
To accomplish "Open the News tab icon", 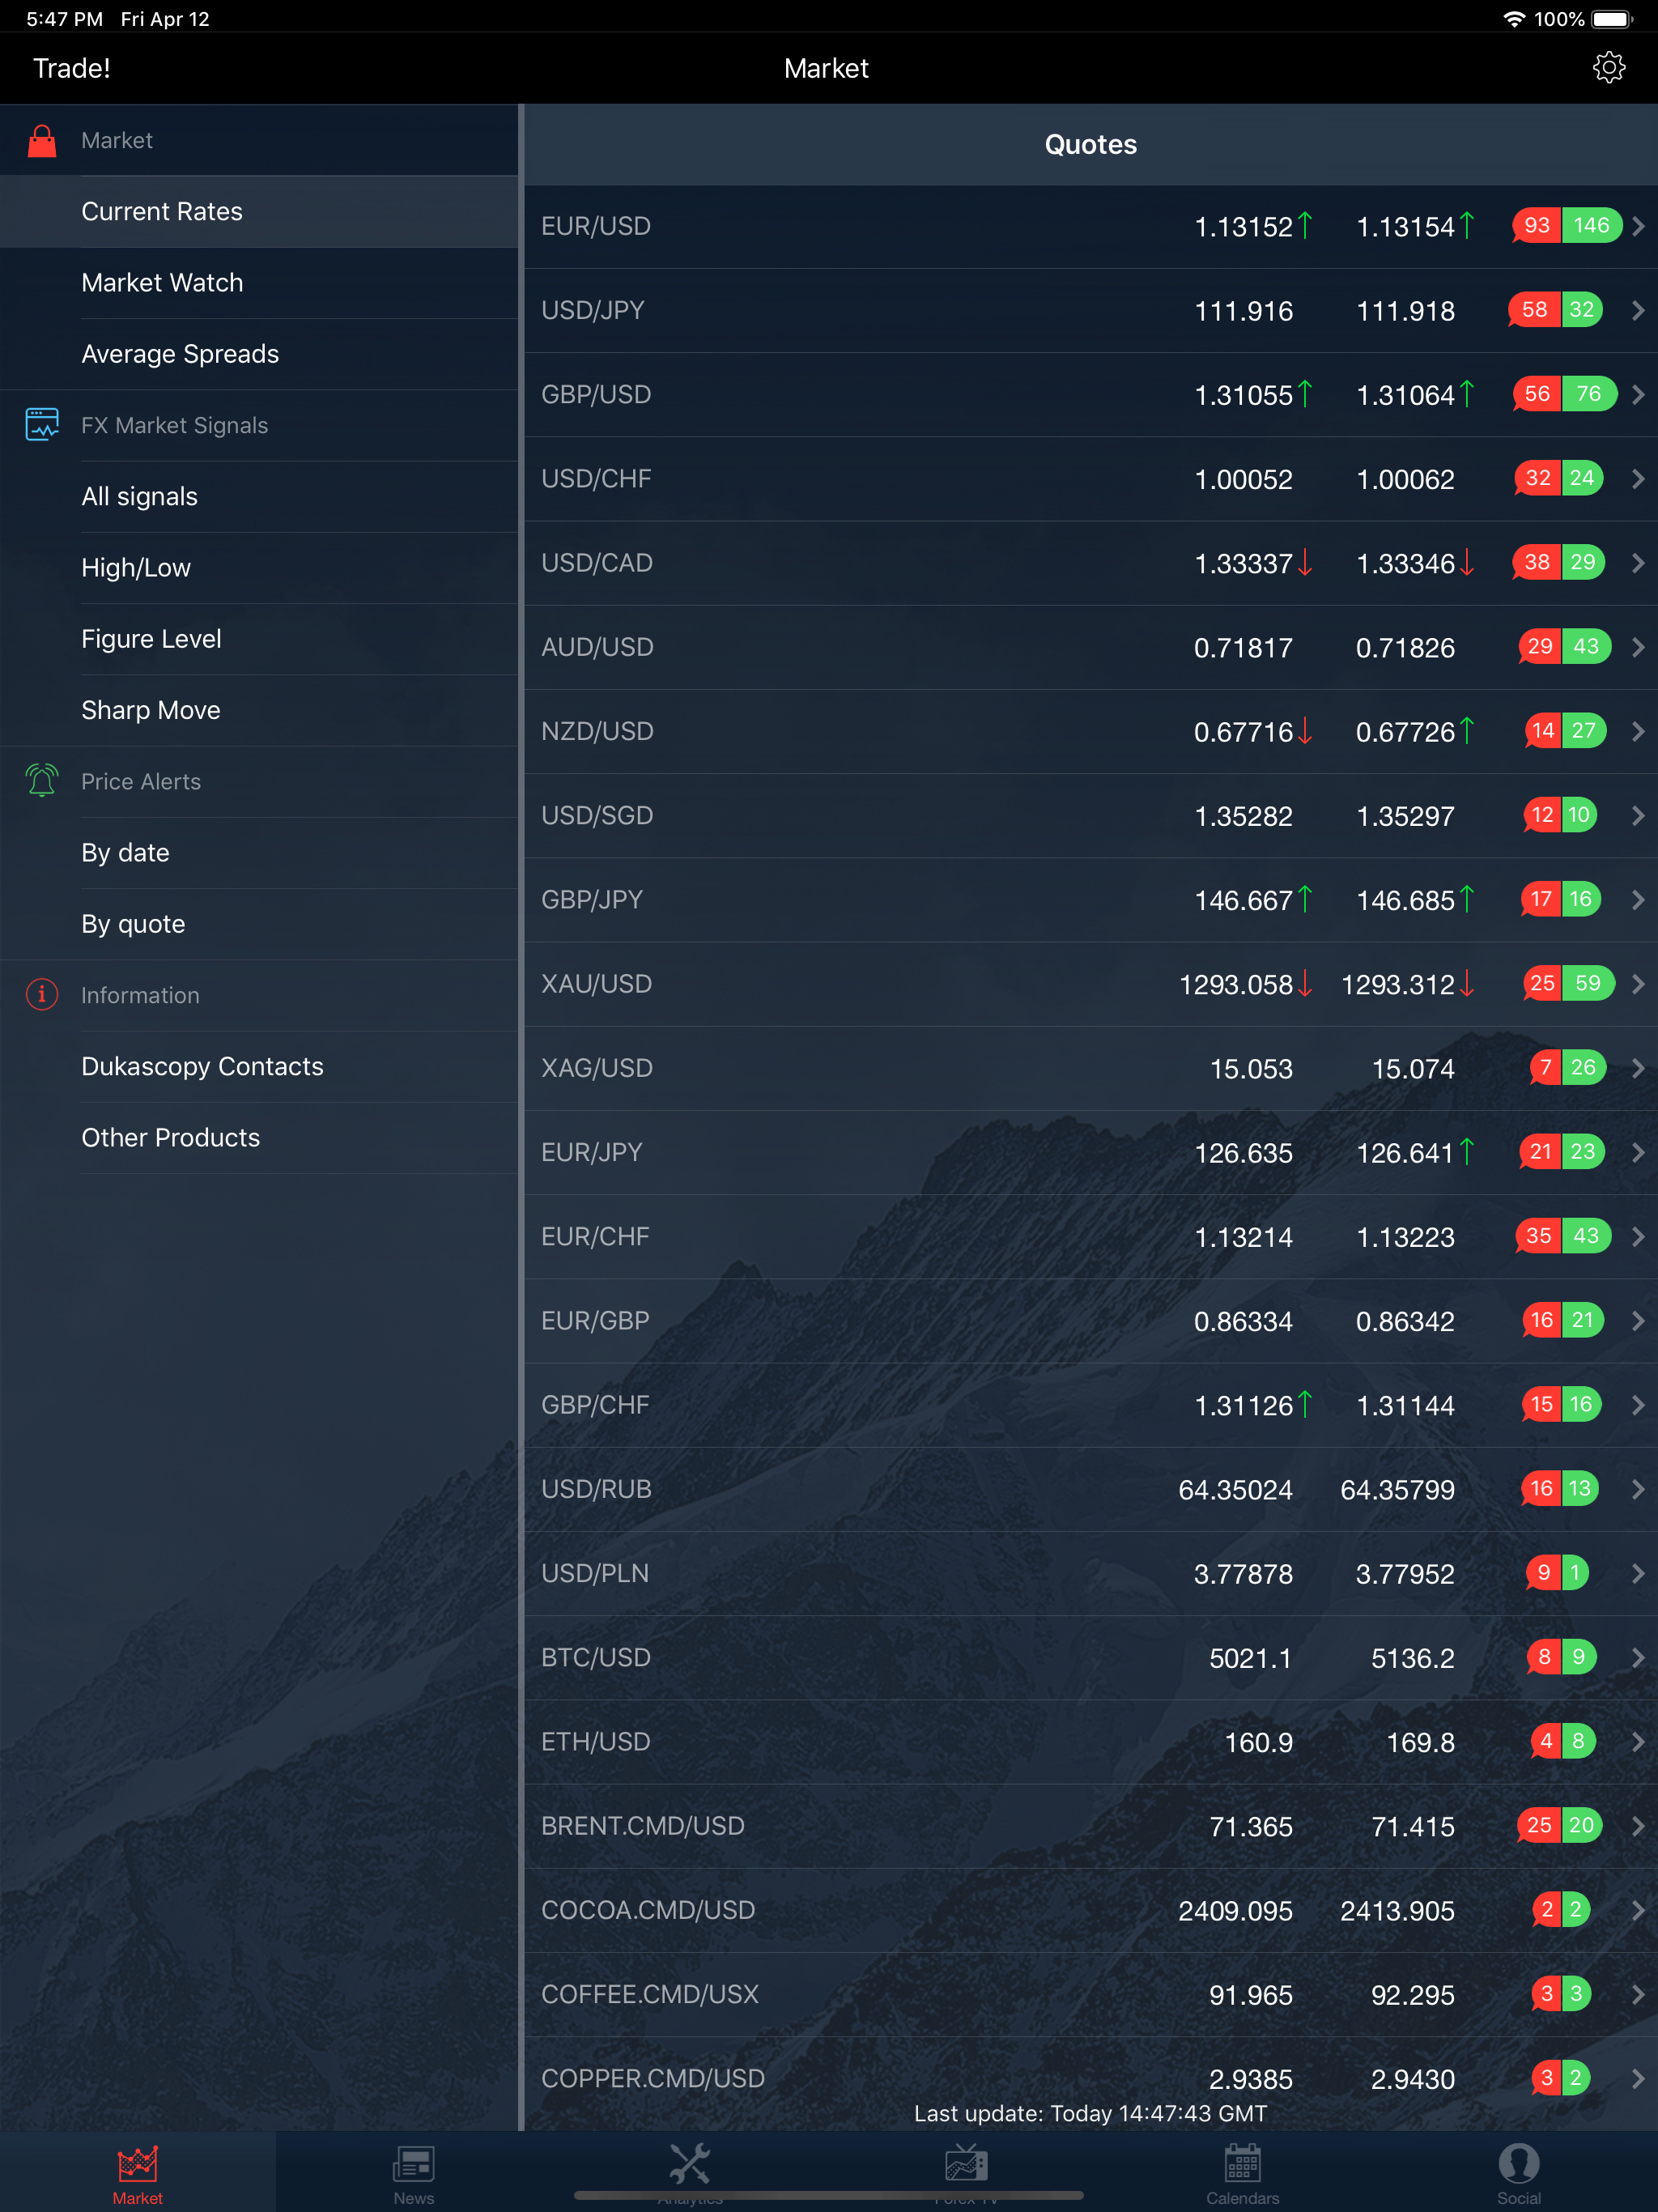I will [413, 2165].
